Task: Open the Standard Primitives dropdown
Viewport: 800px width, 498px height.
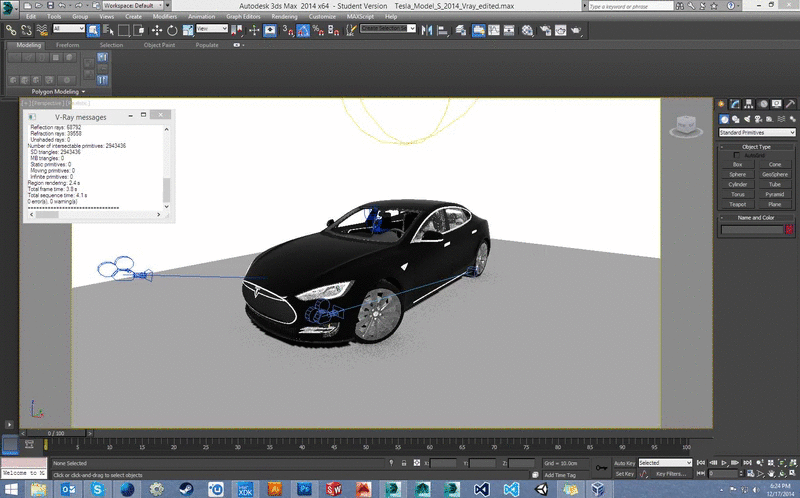Action: coord(757,132)
